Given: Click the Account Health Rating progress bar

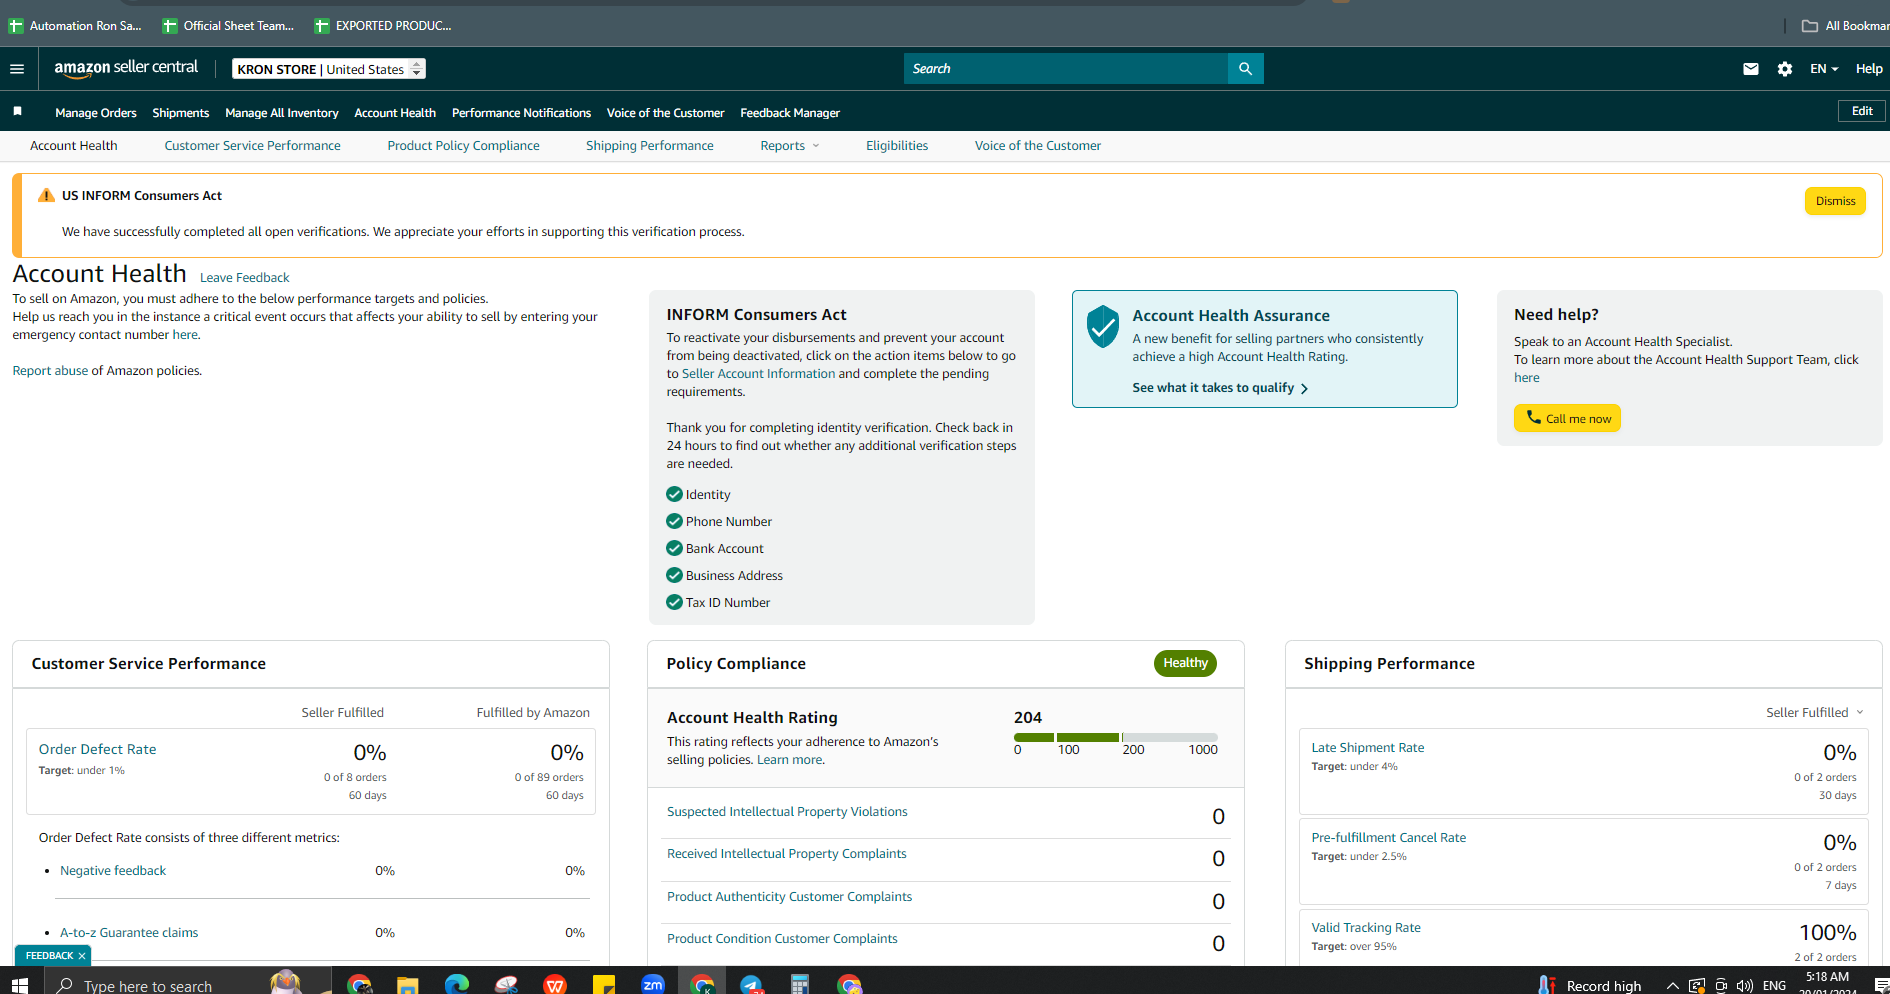Looking at the screenshot, I should 1116,737.
